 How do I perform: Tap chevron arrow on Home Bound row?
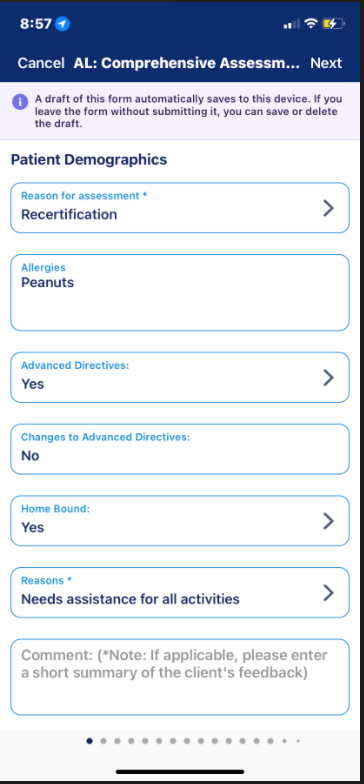pos(328,521)
